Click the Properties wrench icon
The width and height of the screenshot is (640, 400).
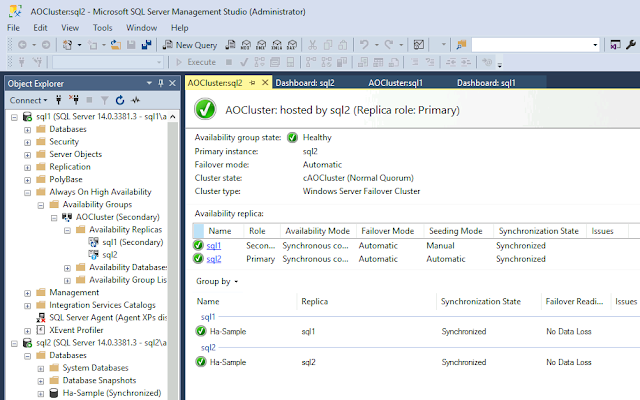[631, 45]
